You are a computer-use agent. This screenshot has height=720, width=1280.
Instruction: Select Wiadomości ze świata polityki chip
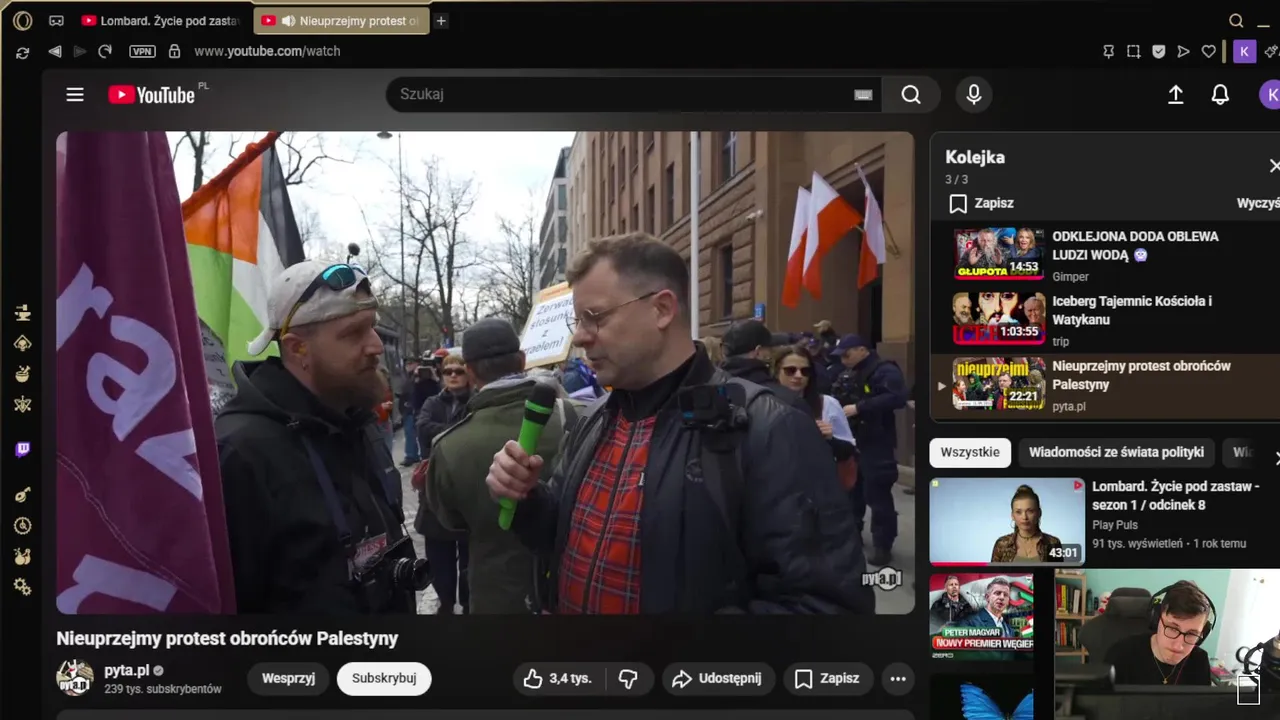click(x=1116, y=452)
